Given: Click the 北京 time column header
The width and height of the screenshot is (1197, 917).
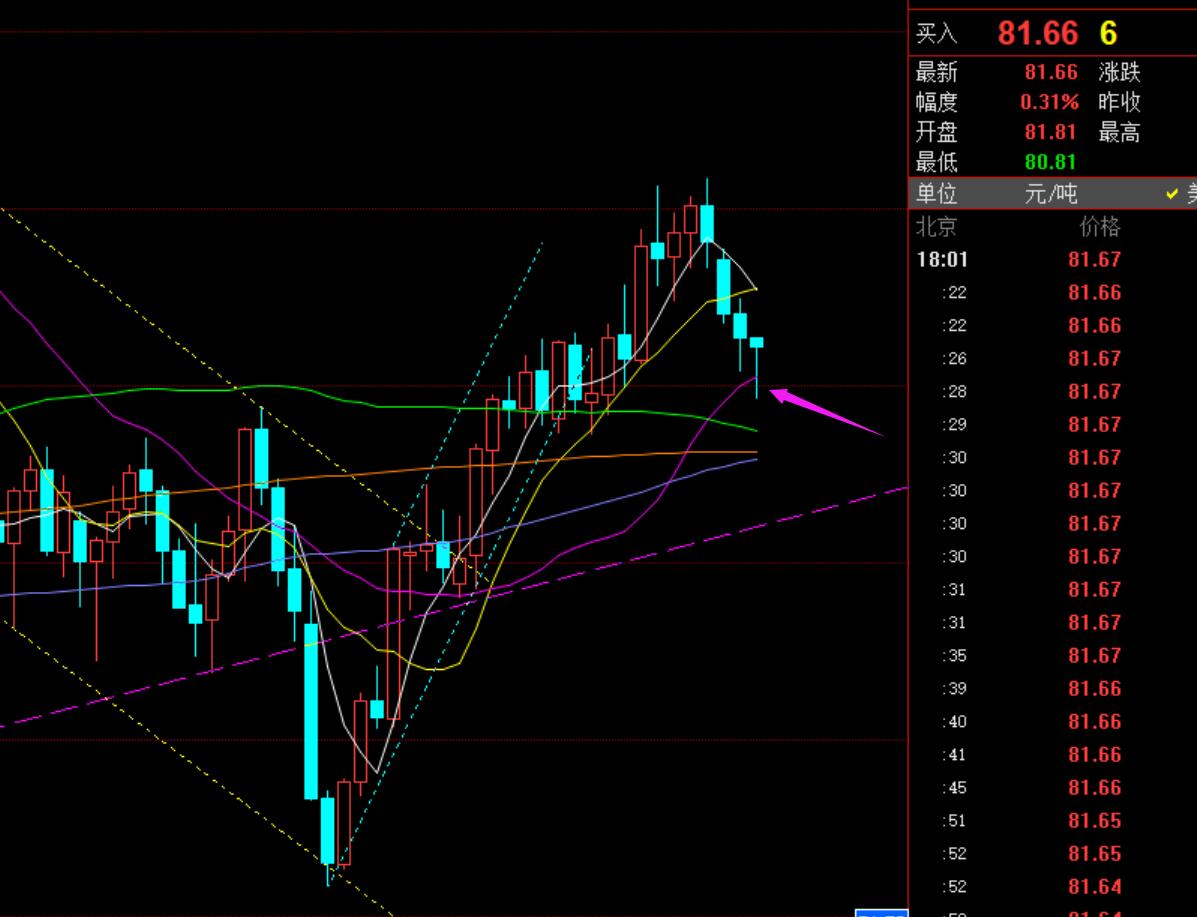Looking at the screenshot, I should (937, 227).
